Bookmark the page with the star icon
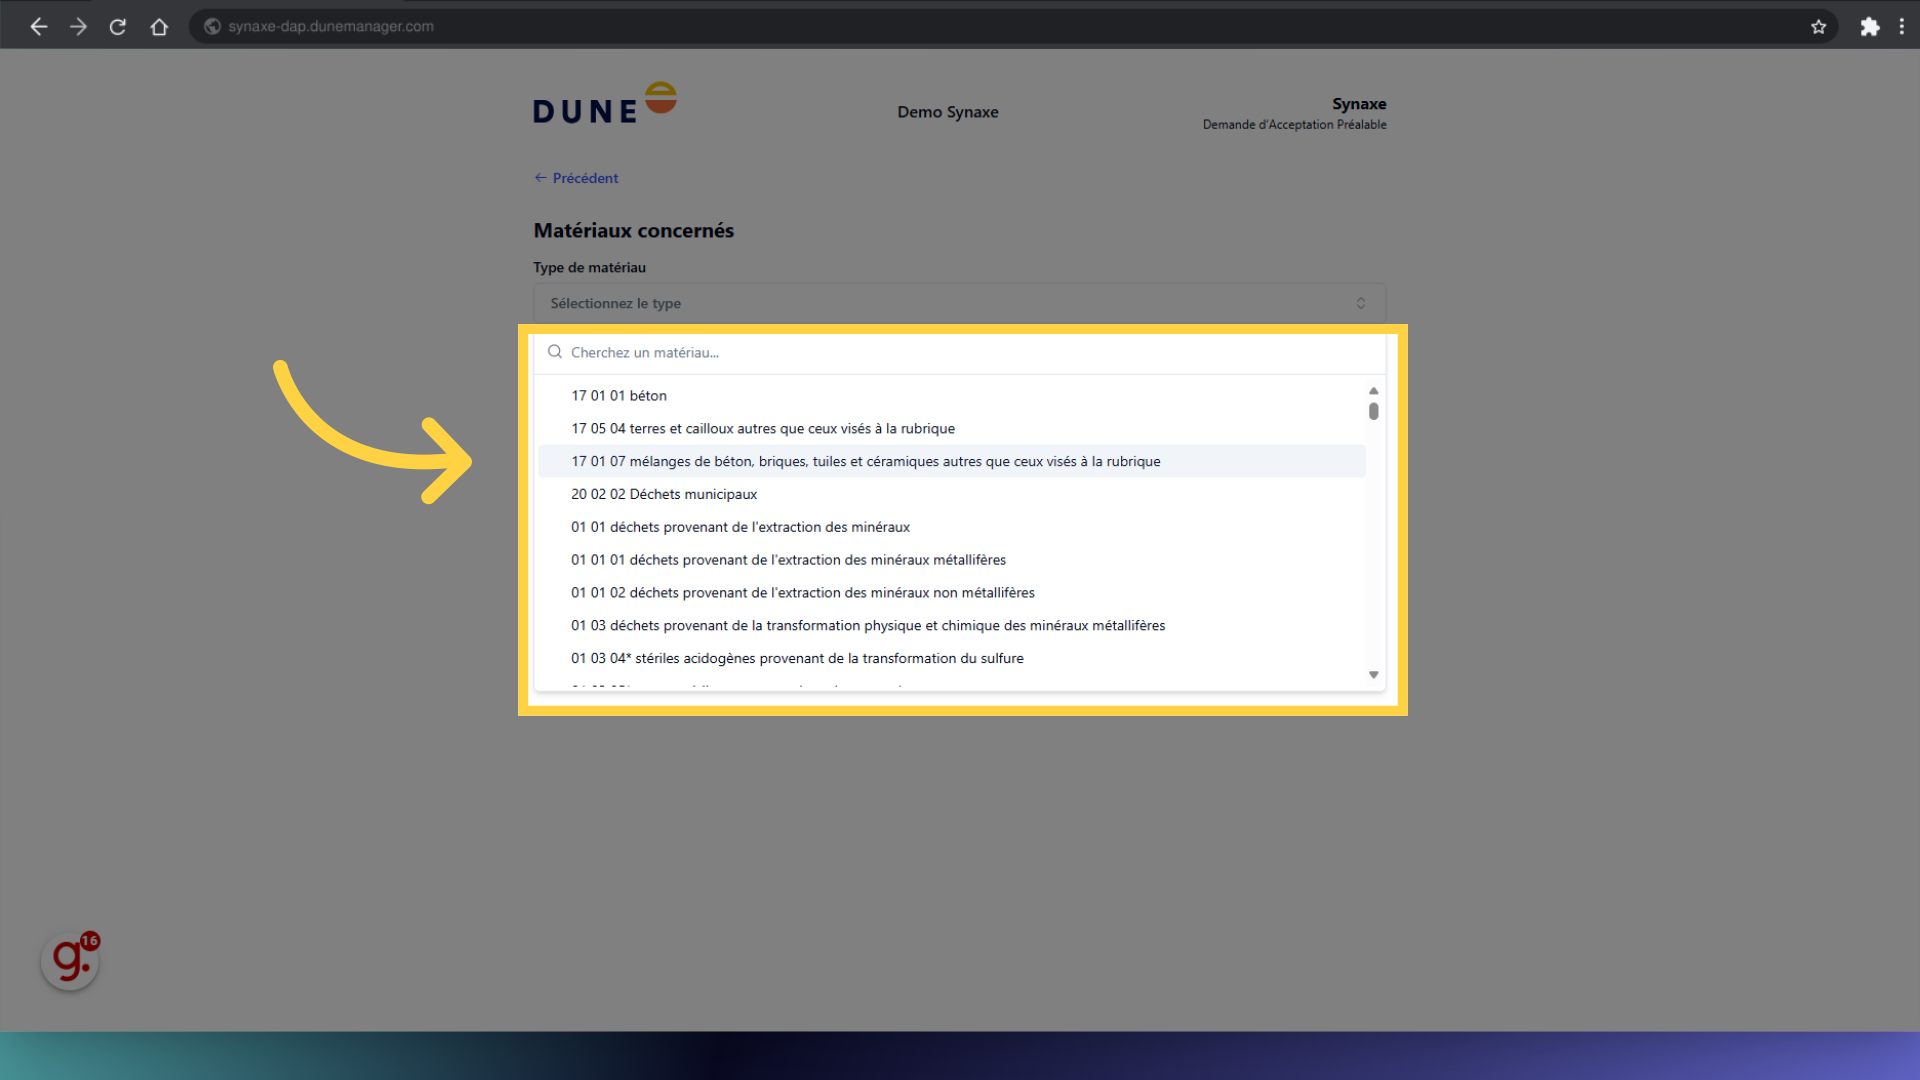The height and width of the screenshot is (1080, 1920). [1818, 27]
